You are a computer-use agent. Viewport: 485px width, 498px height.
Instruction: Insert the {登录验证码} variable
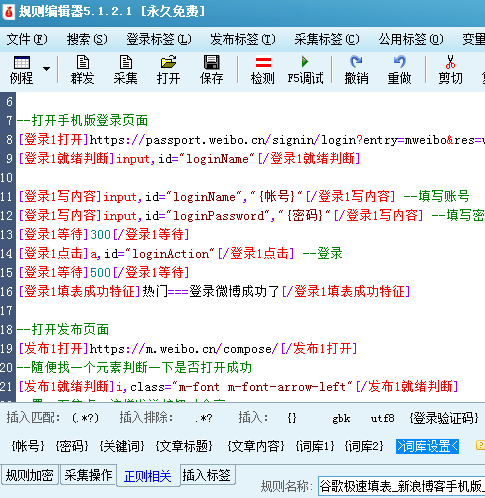click(444, 418)
